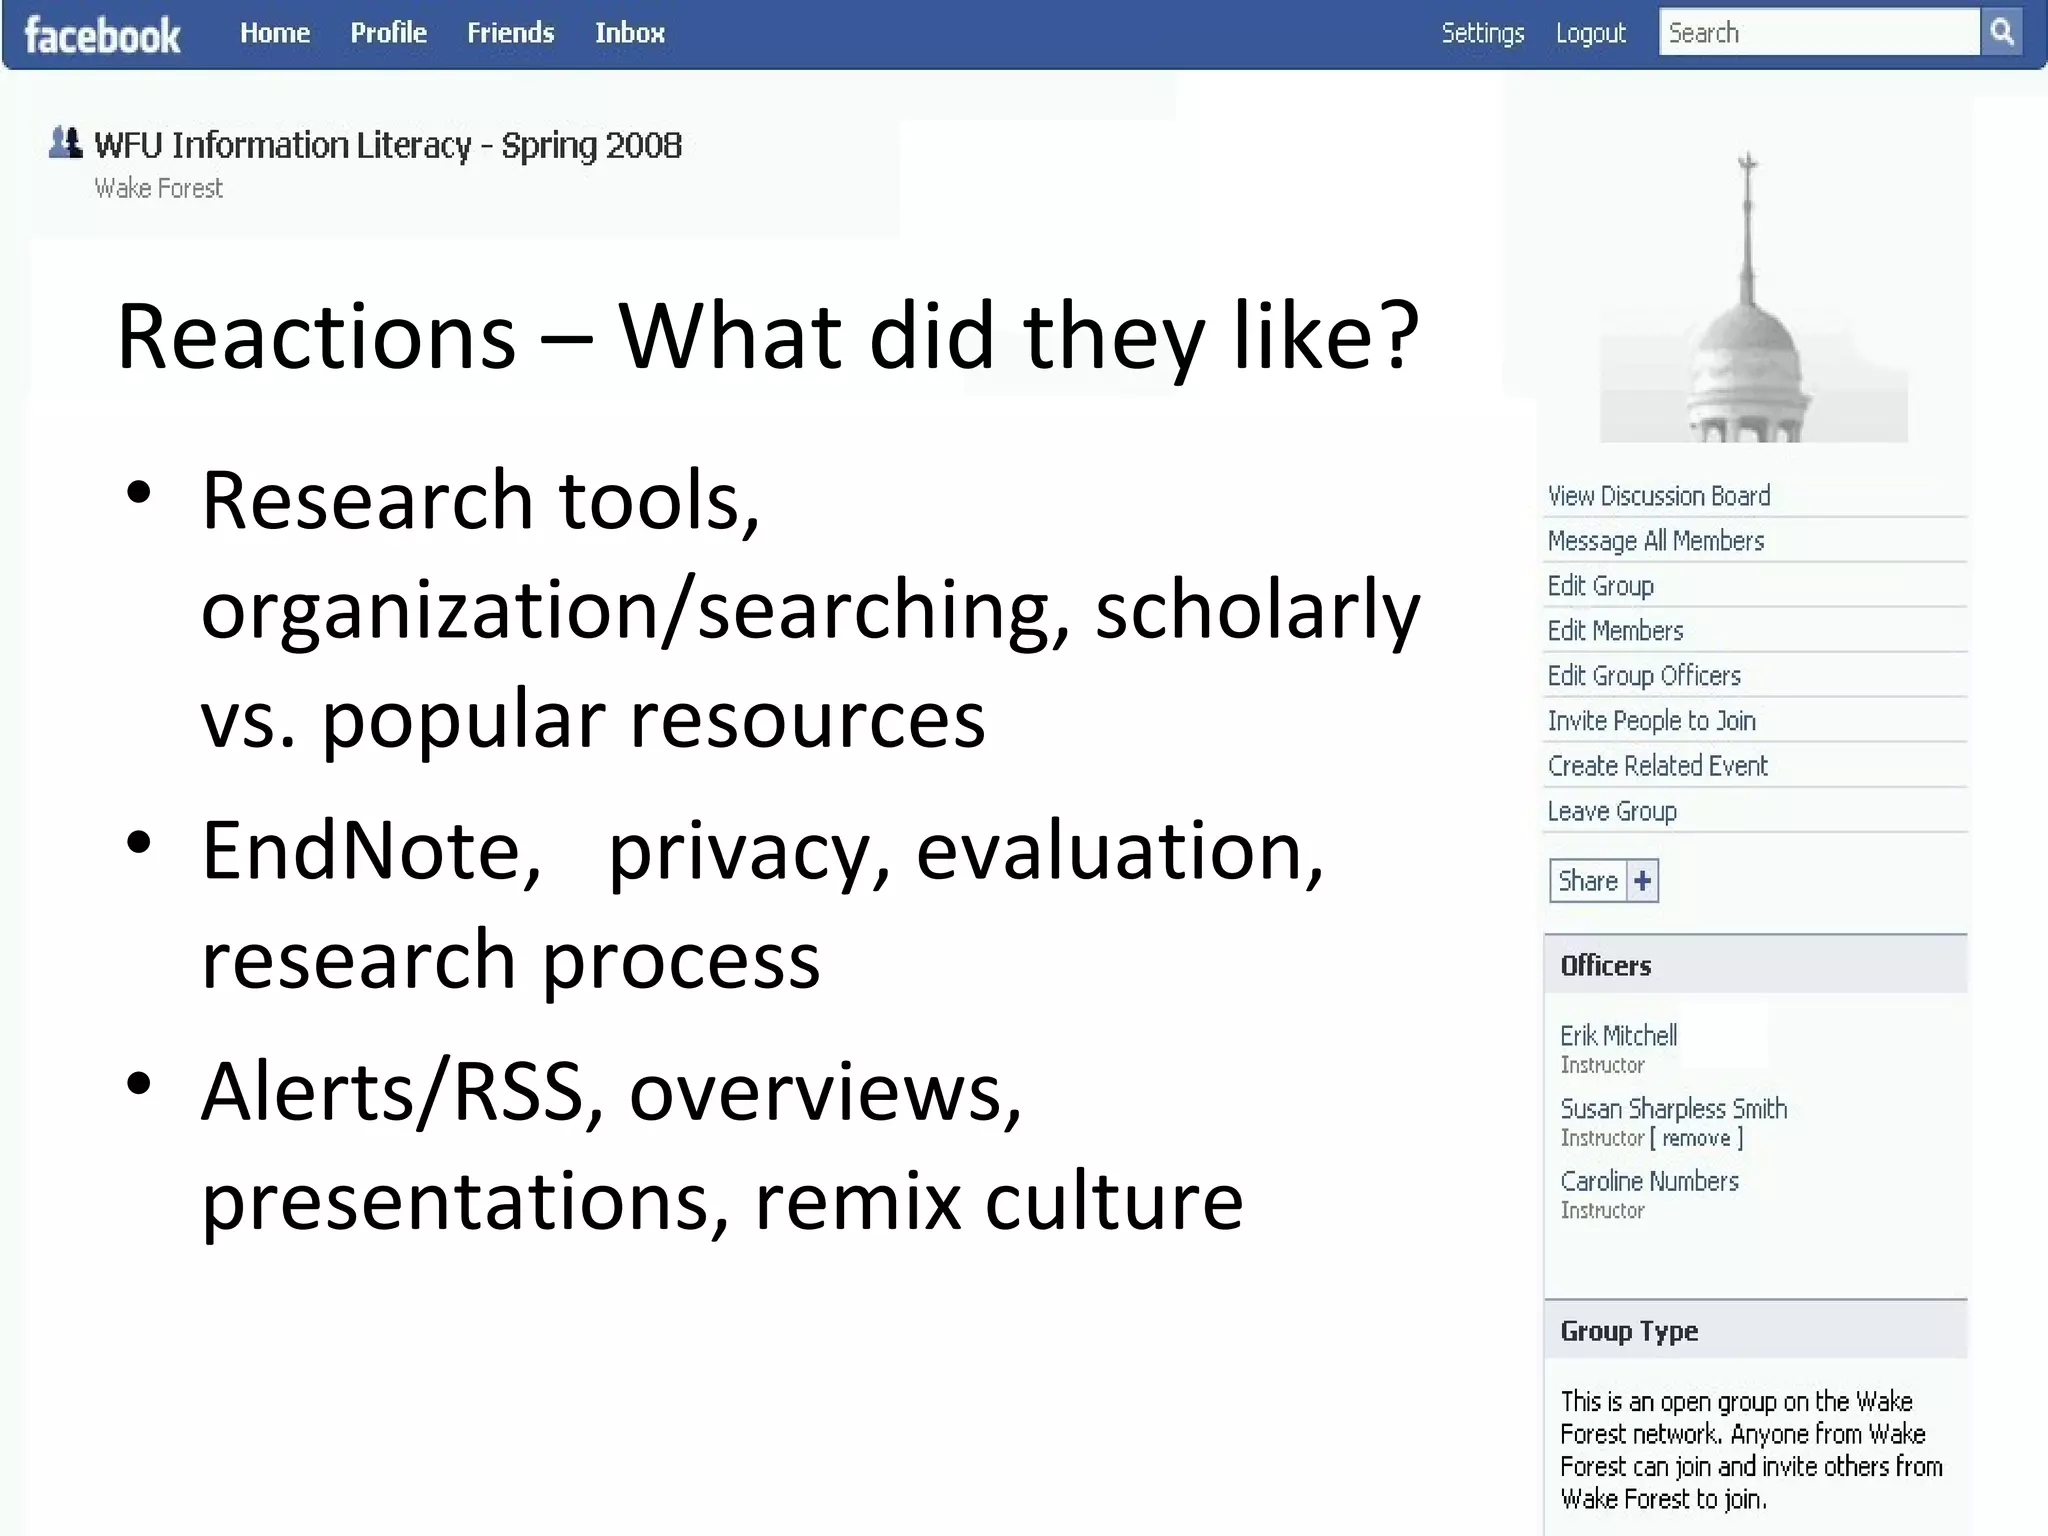
Task: Click the Wake Forest network label
Action: (x=158, y=188)
